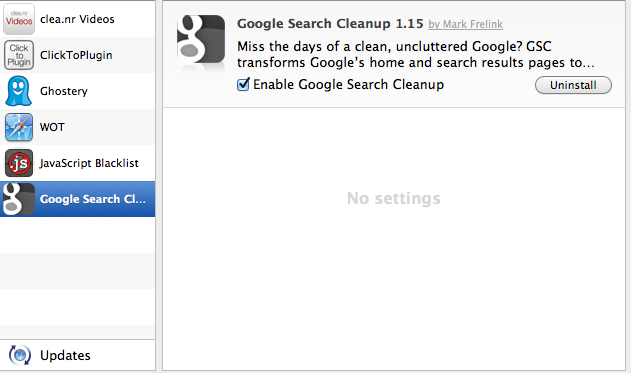Click the large Google Search Cleanup header icon
Screen dimensions: 631x373
pyautogui.click(x=201, y=42)
